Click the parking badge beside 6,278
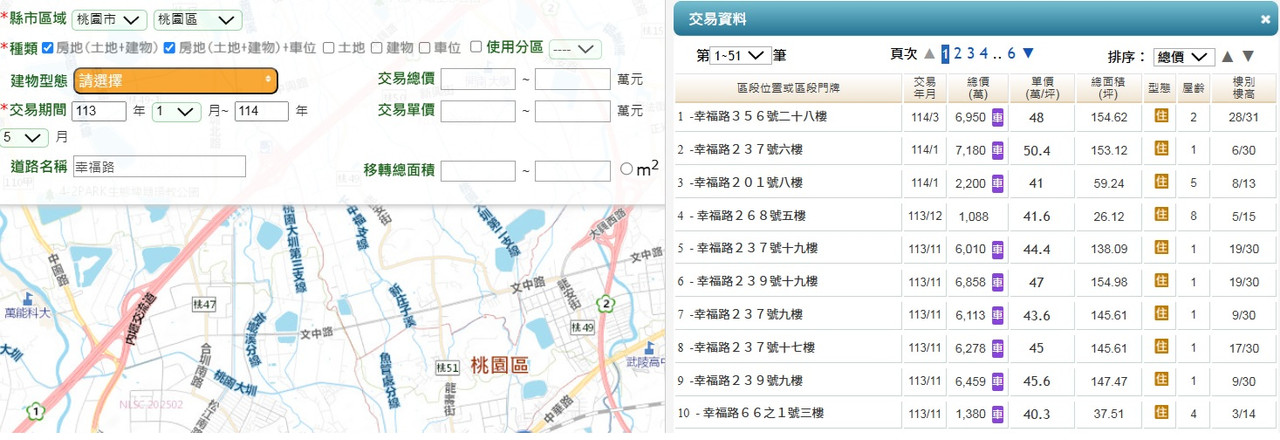The width and height of the screenshot is (1280, 440). pyautogui.click(x=998, y=348)
